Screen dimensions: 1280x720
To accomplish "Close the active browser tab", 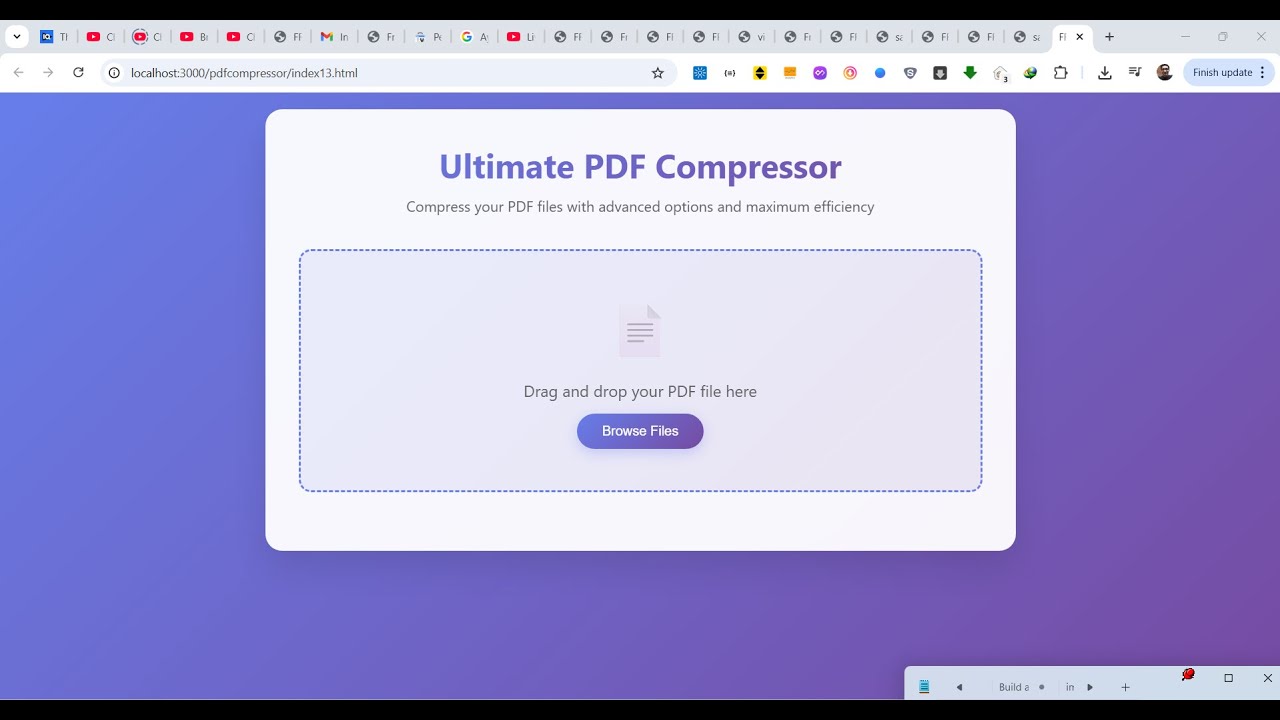I will 1080,37.
